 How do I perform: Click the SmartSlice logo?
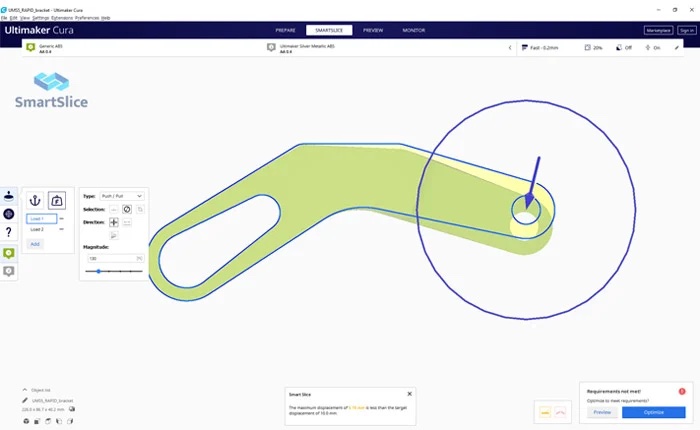(x=51, y=90)
